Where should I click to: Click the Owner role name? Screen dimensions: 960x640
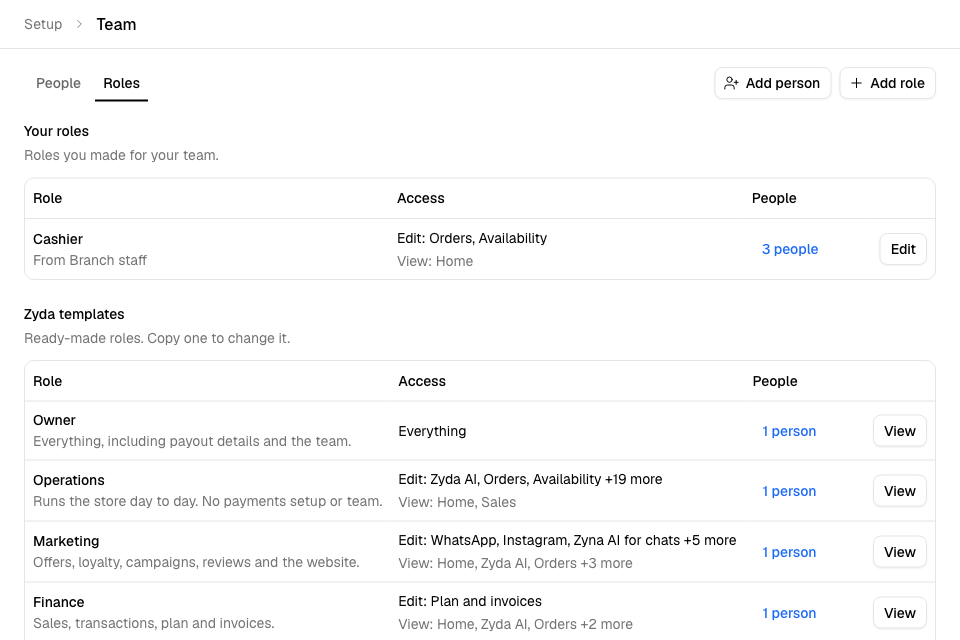tap(54, 420)
